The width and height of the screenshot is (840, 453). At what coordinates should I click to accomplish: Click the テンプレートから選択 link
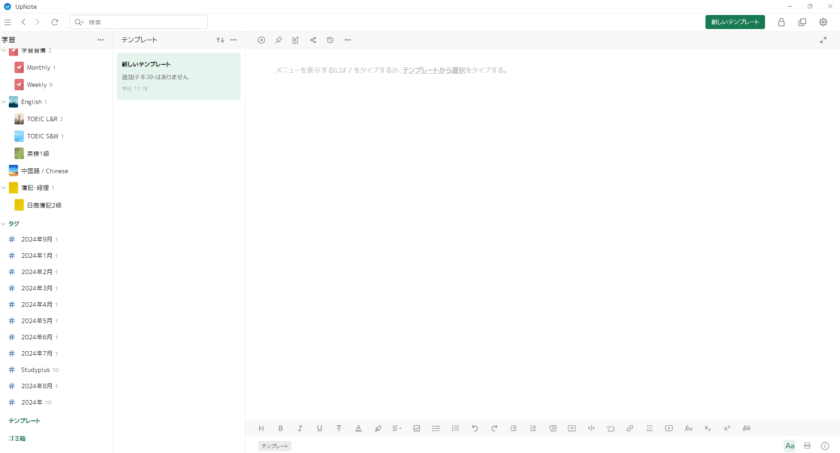[x=433, y=70]
